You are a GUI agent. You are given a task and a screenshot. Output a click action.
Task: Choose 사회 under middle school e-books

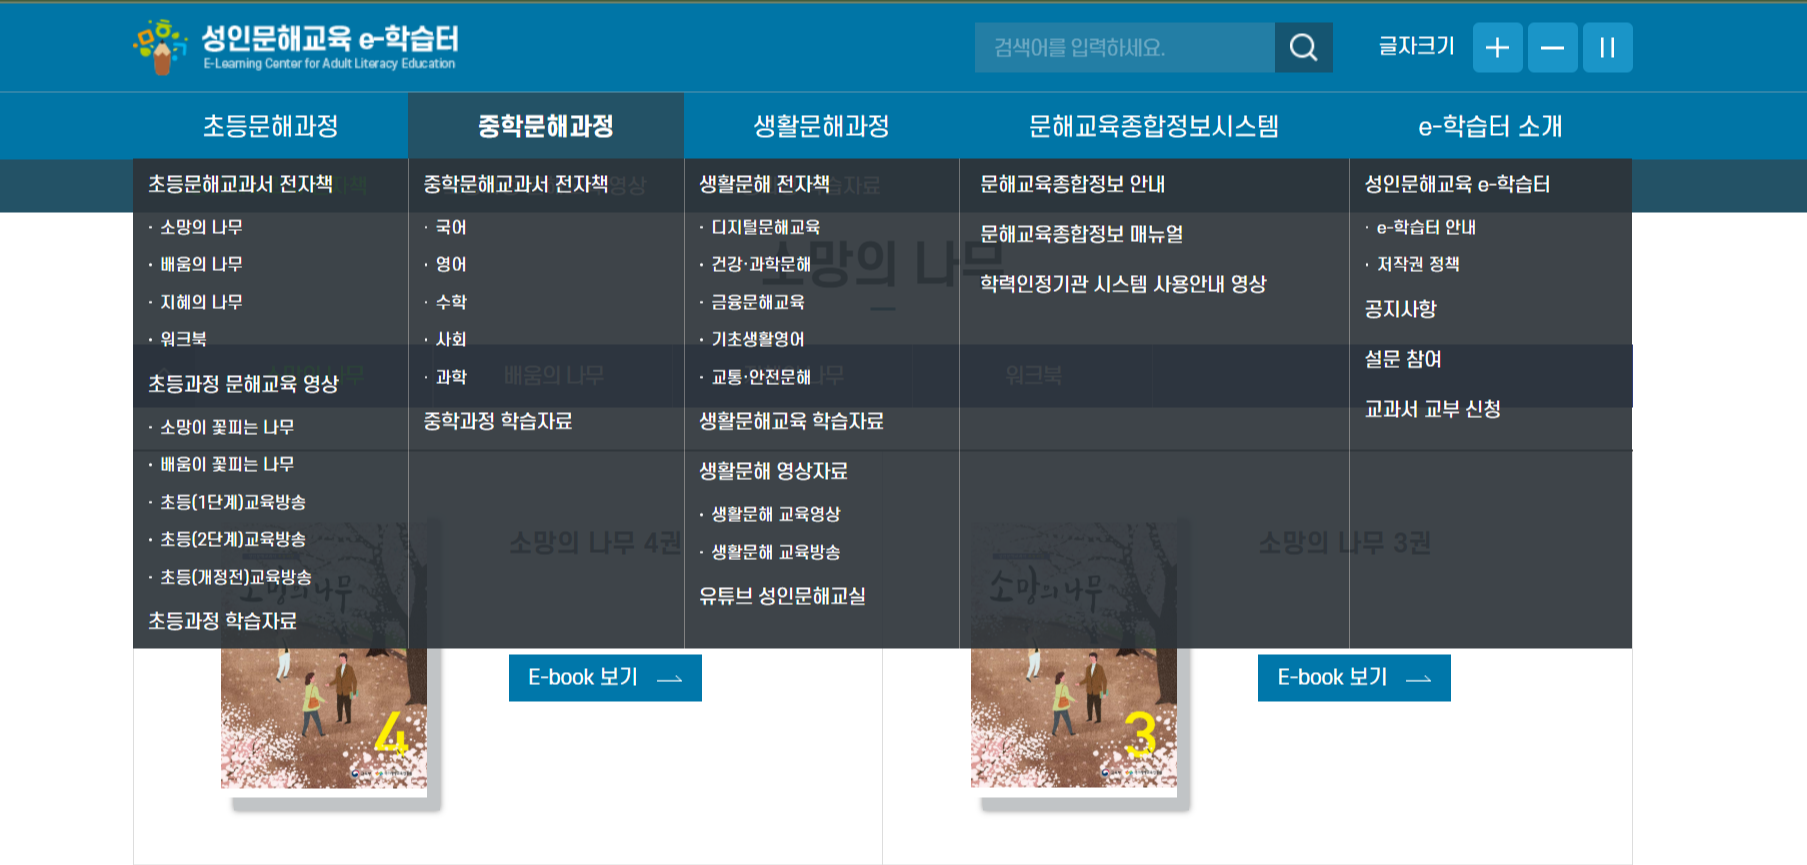[x=451, y=339]
